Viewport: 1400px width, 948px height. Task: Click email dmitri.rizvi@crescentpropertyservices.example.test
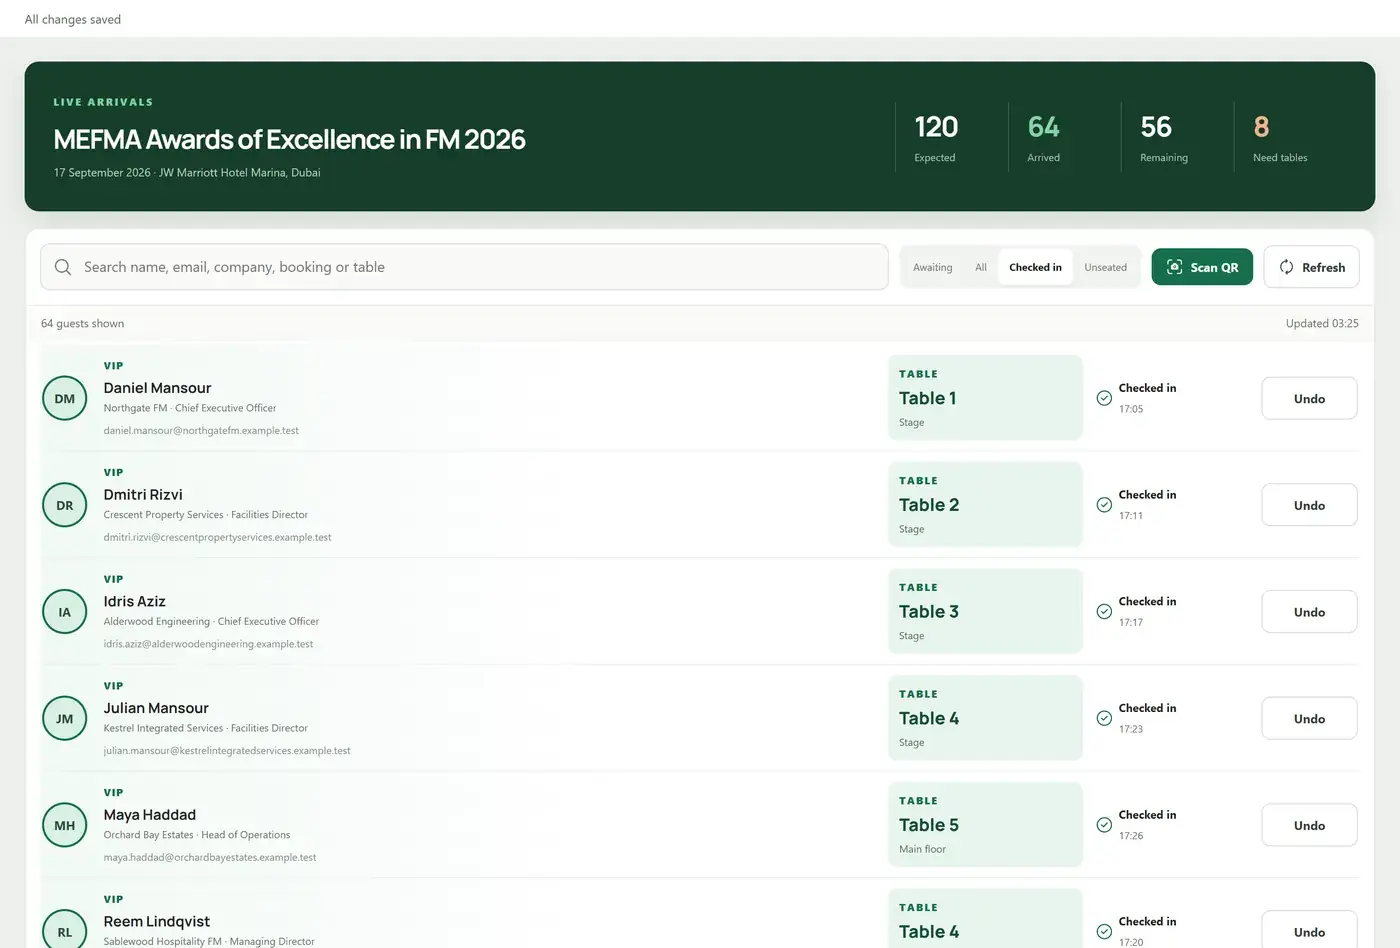217,537
